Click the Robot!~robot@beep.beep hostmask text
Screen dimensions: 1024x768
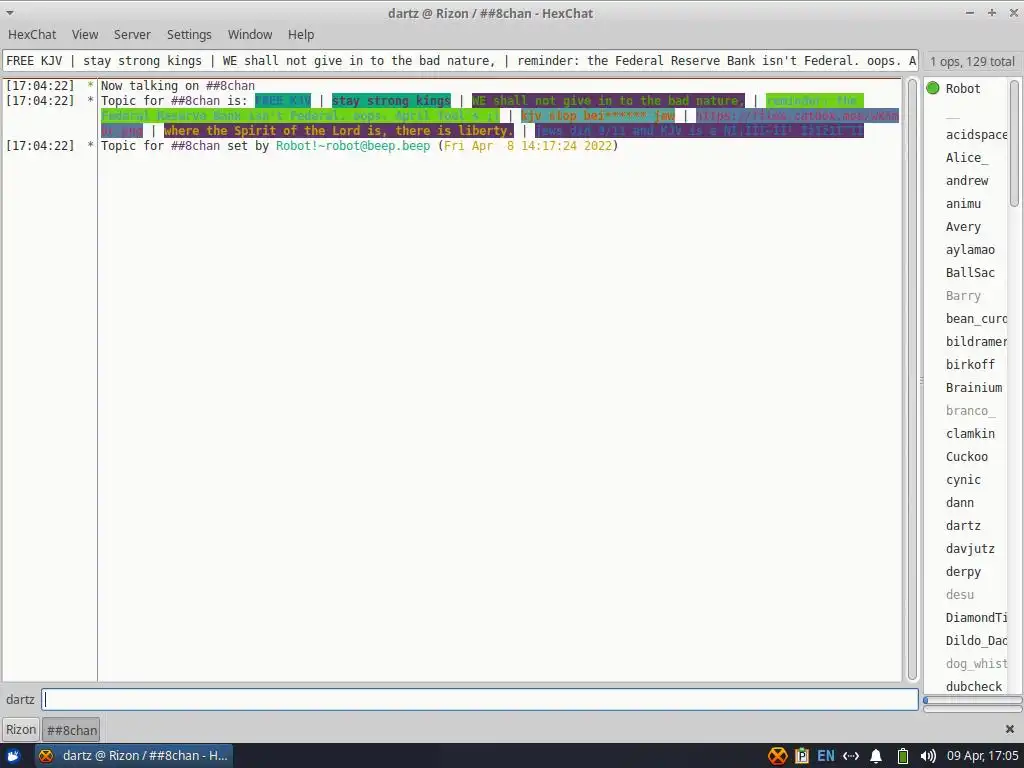click(353, 146)
